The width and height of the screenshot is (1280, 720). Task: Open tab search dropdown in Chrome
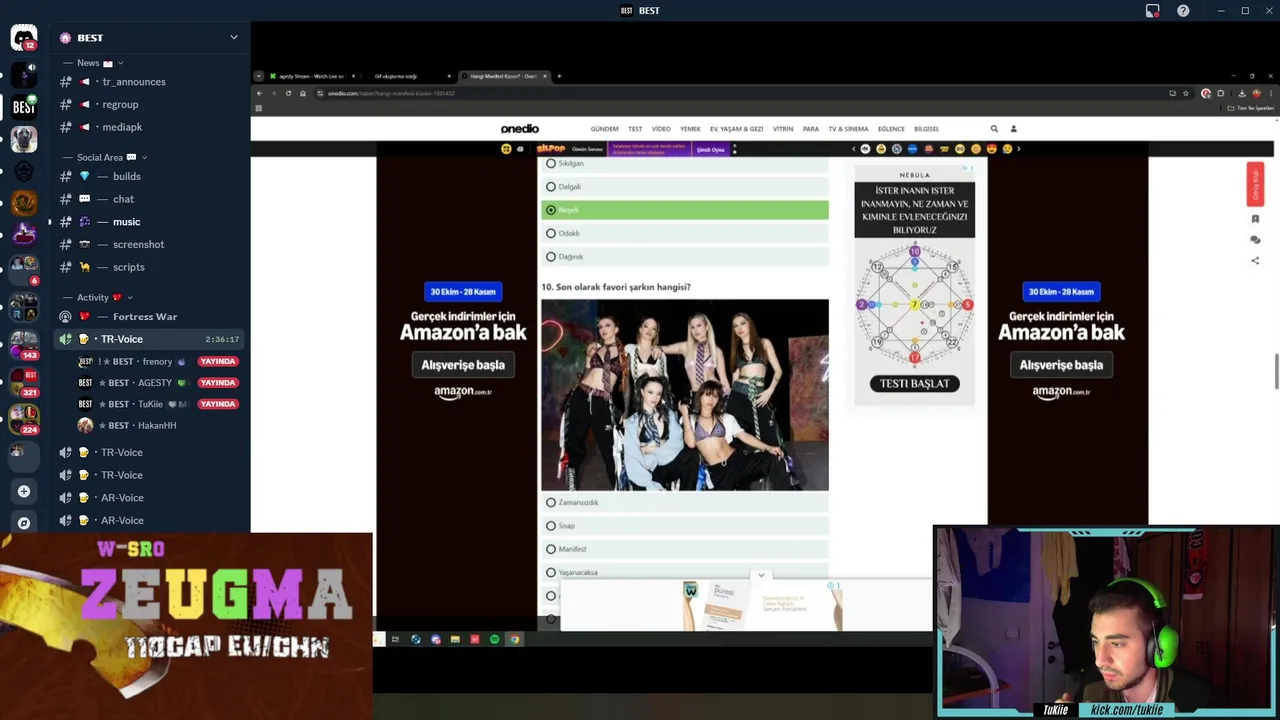258,76
